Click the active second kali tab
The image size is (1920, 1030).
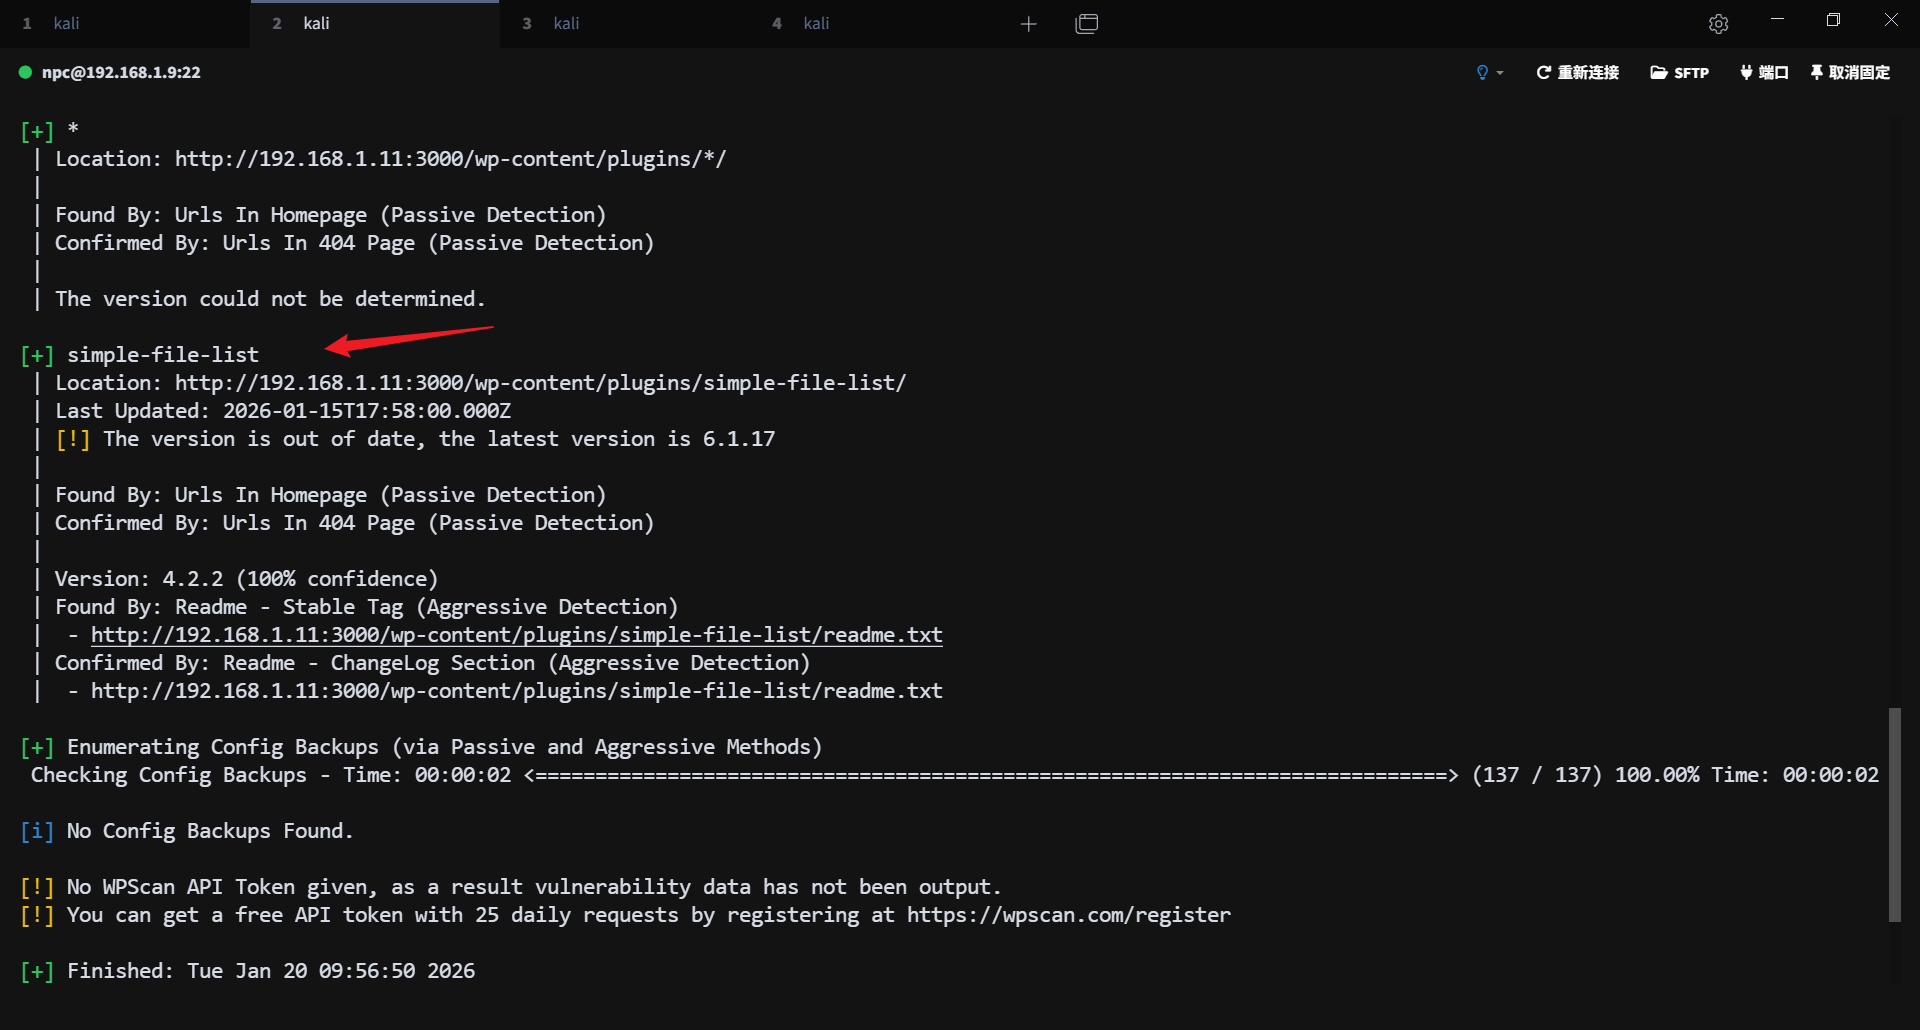coord(316,24)
